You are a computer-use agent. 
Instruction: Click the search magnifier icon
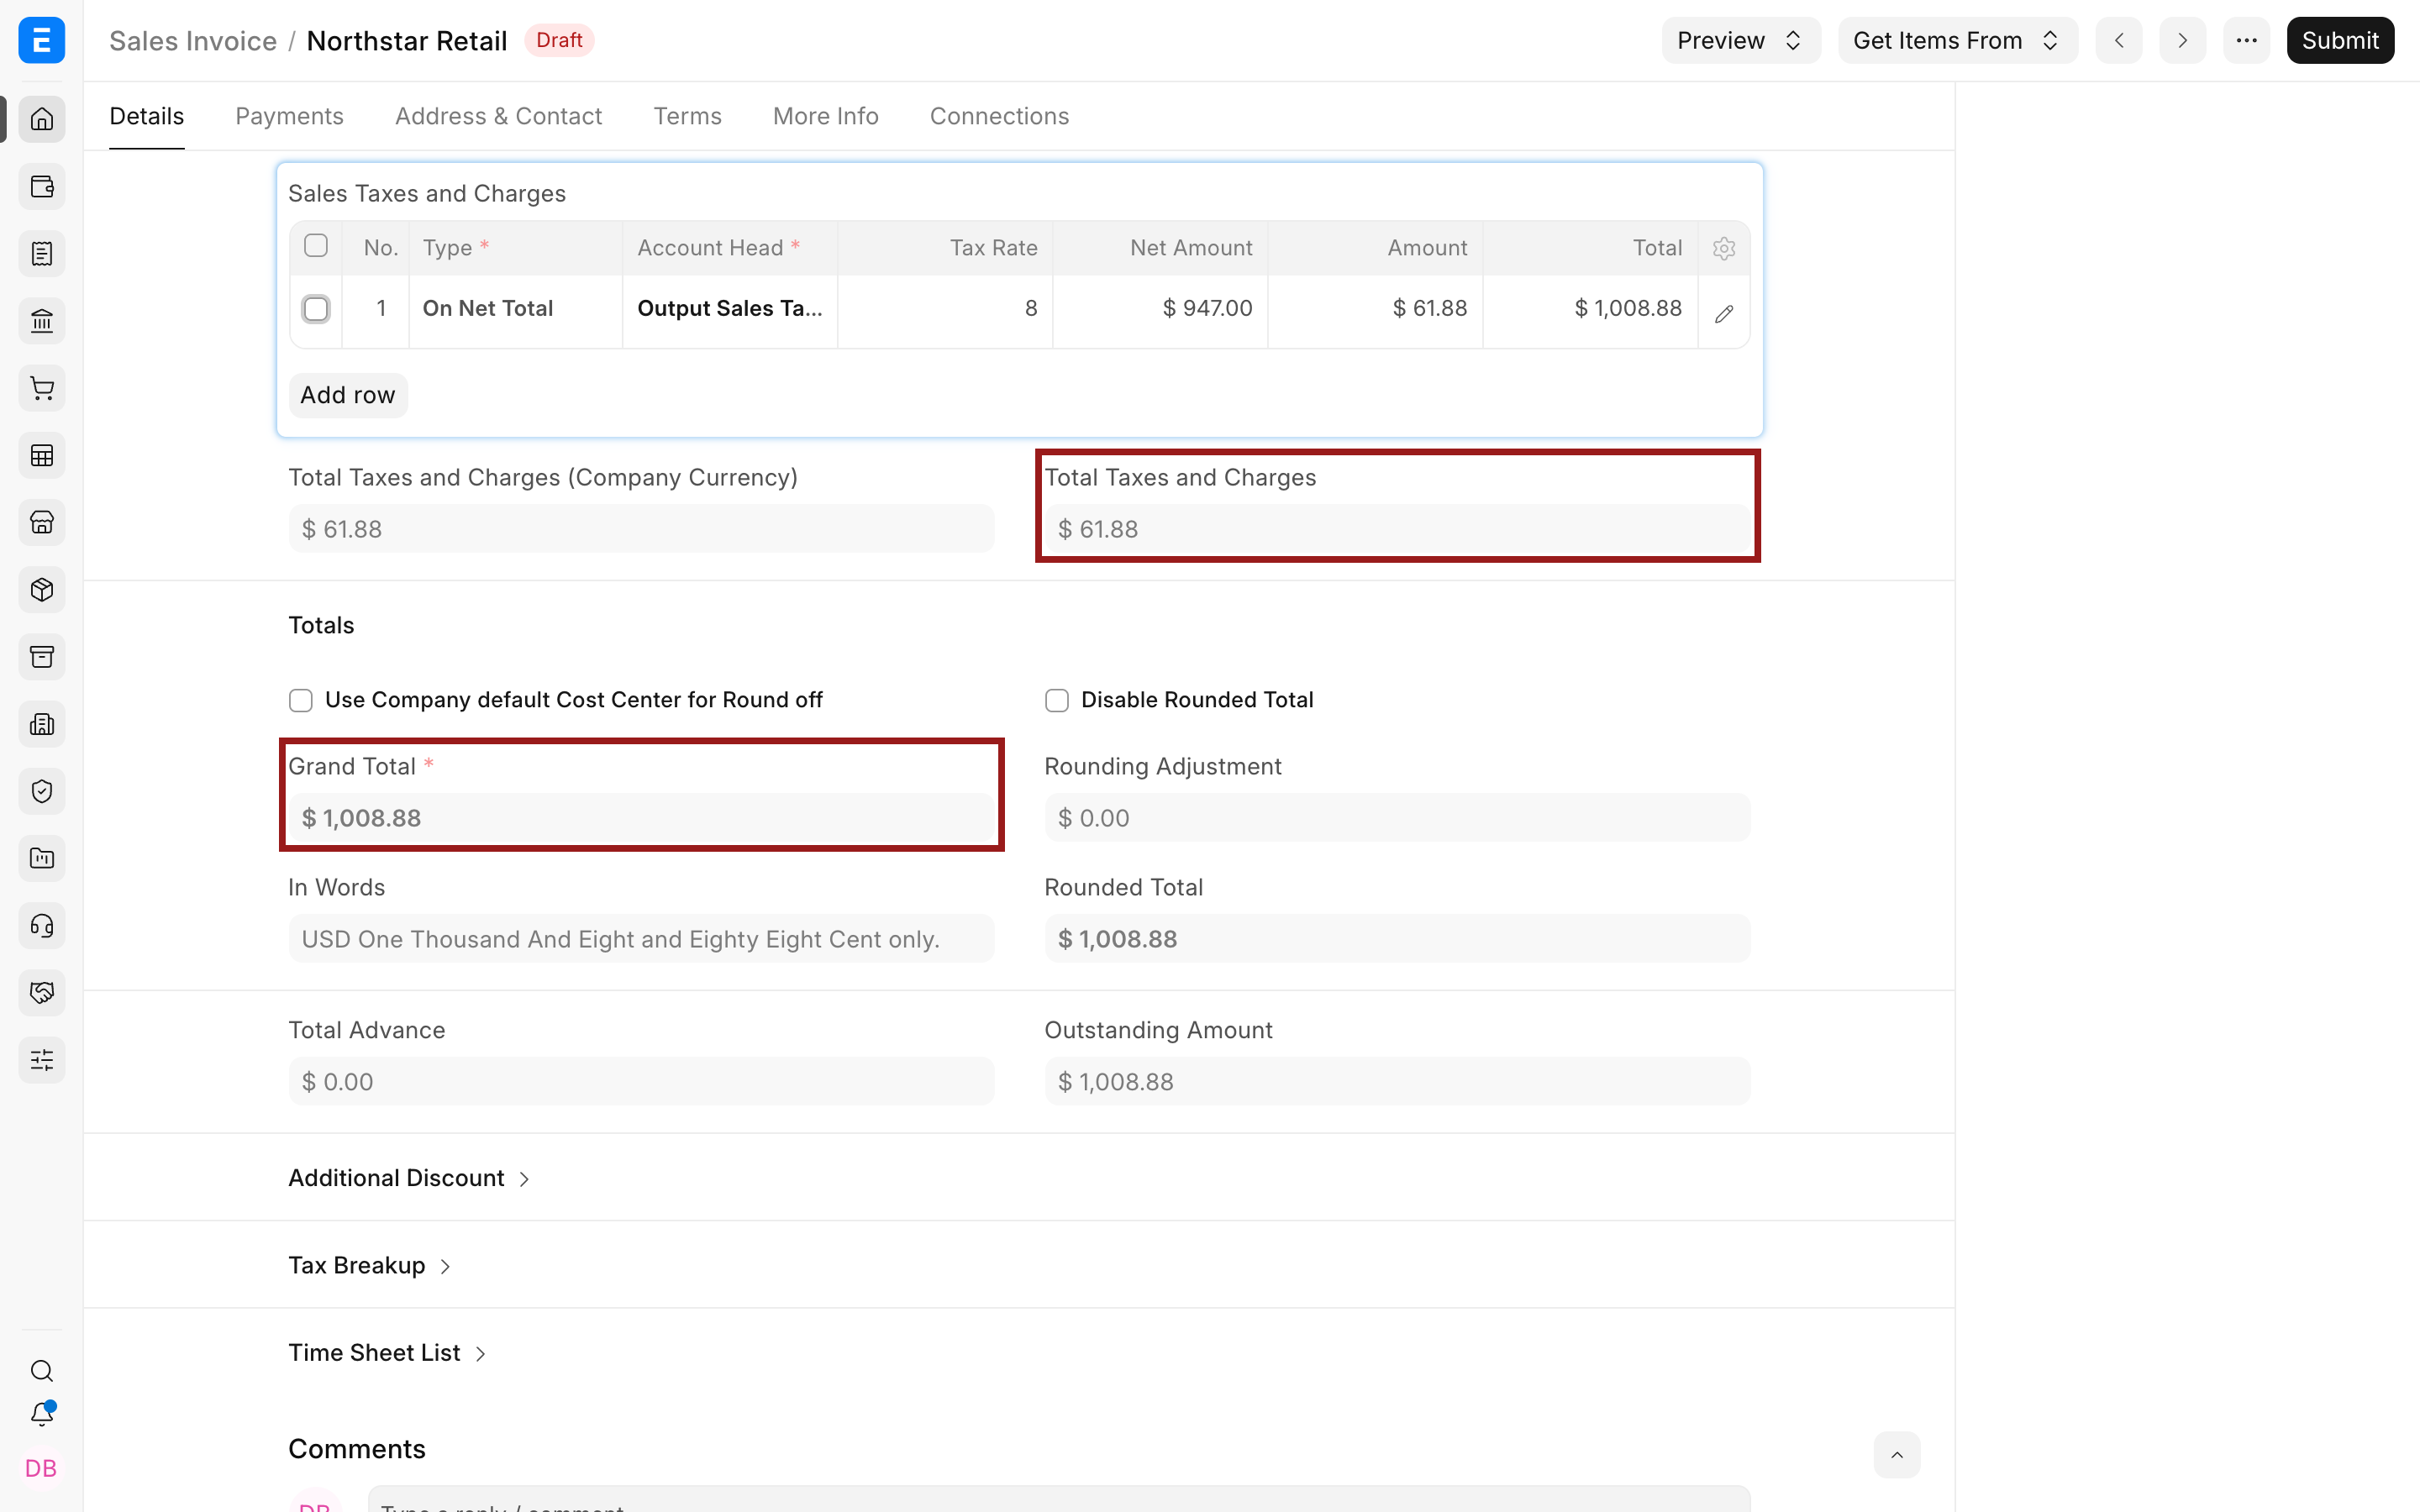[x=42, y=1370]
